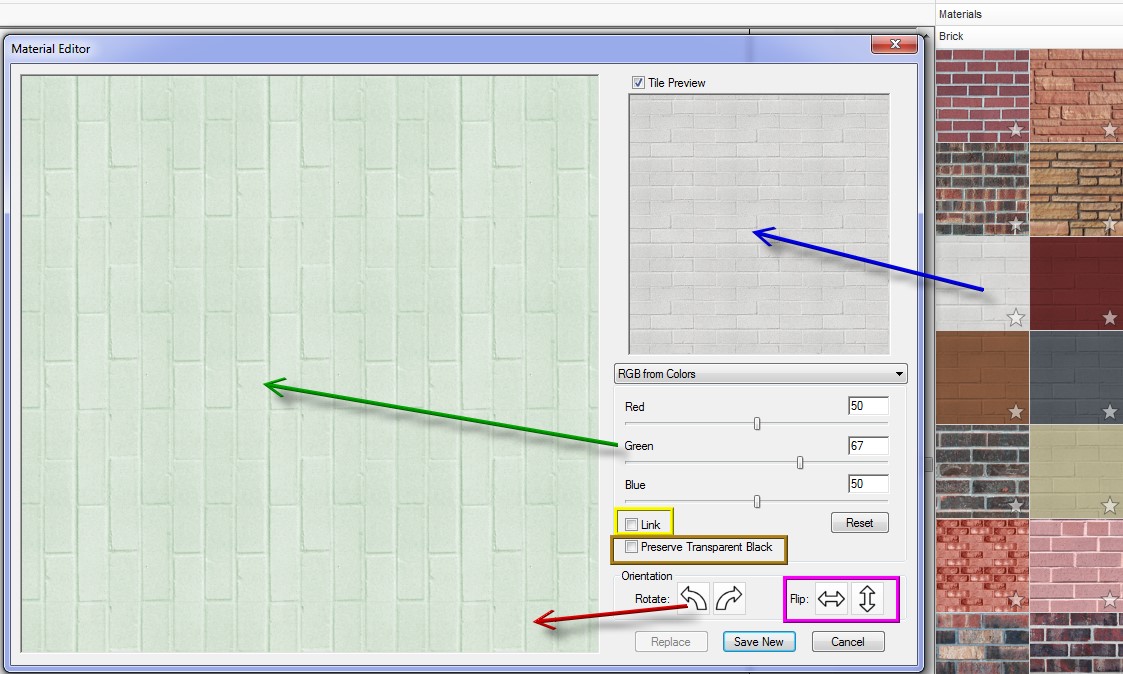Click the Green value field showing 67
This screenshot has width=1123, height=674.
click(x=868, y=446)
